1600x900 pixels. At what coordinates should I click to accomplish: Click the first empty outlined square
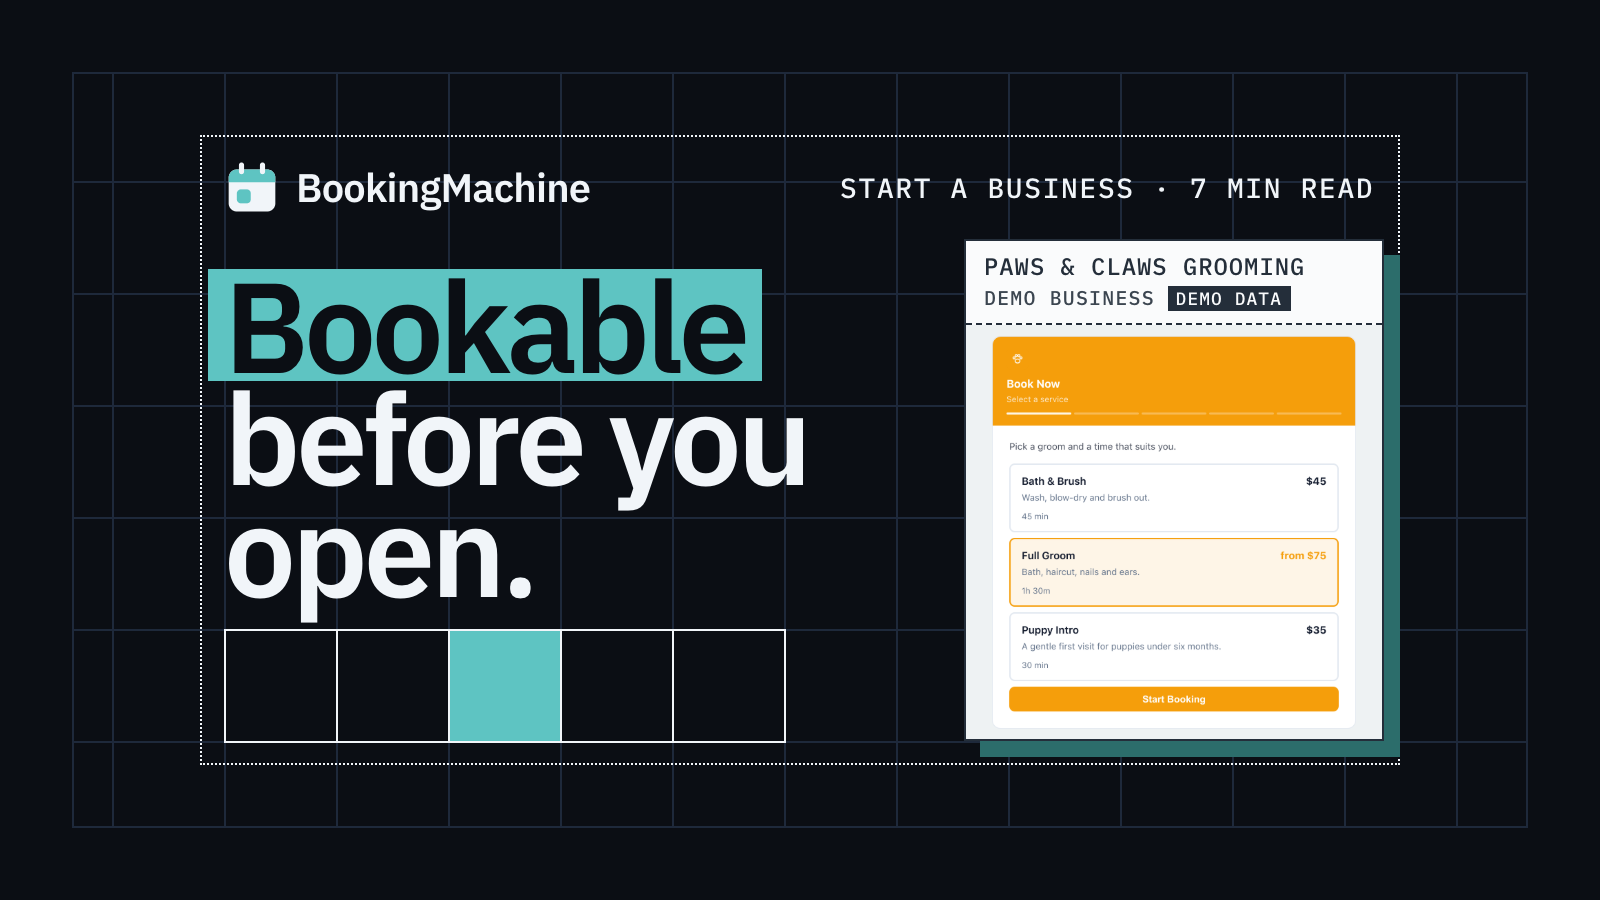281,686
